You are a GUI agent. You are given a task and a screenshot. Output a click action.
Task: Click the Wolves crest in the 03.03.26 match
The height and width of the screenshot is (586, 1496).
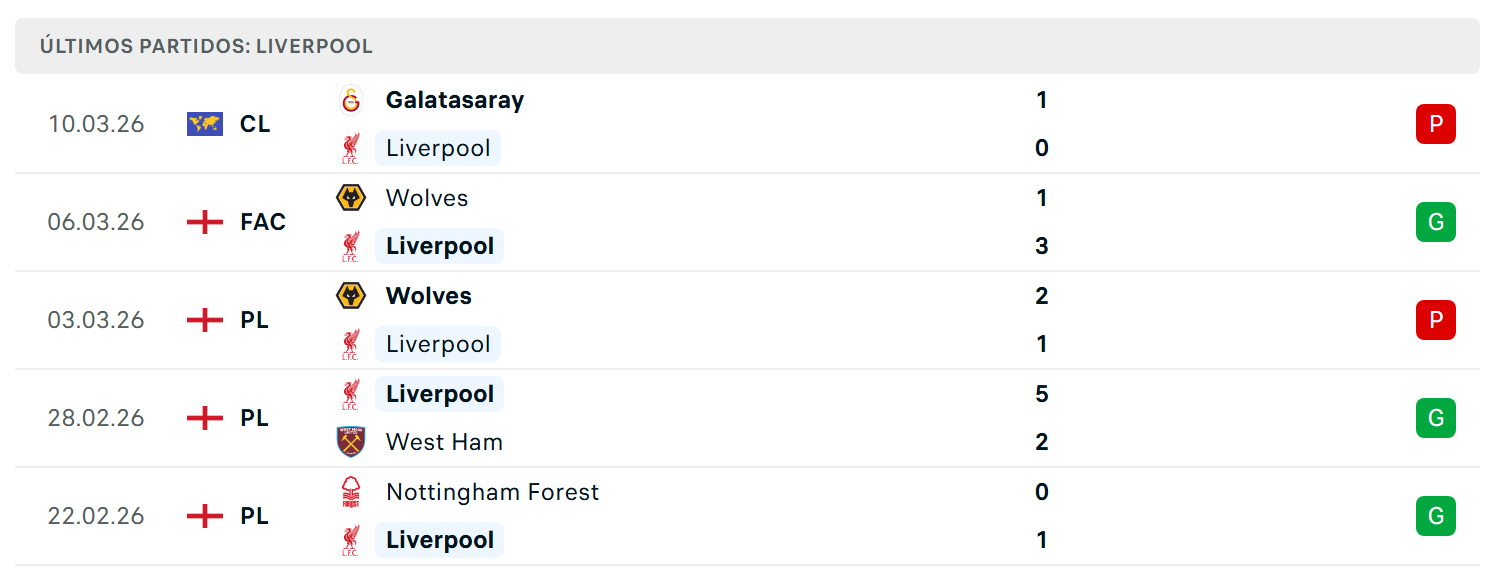(x=350, y=296)
